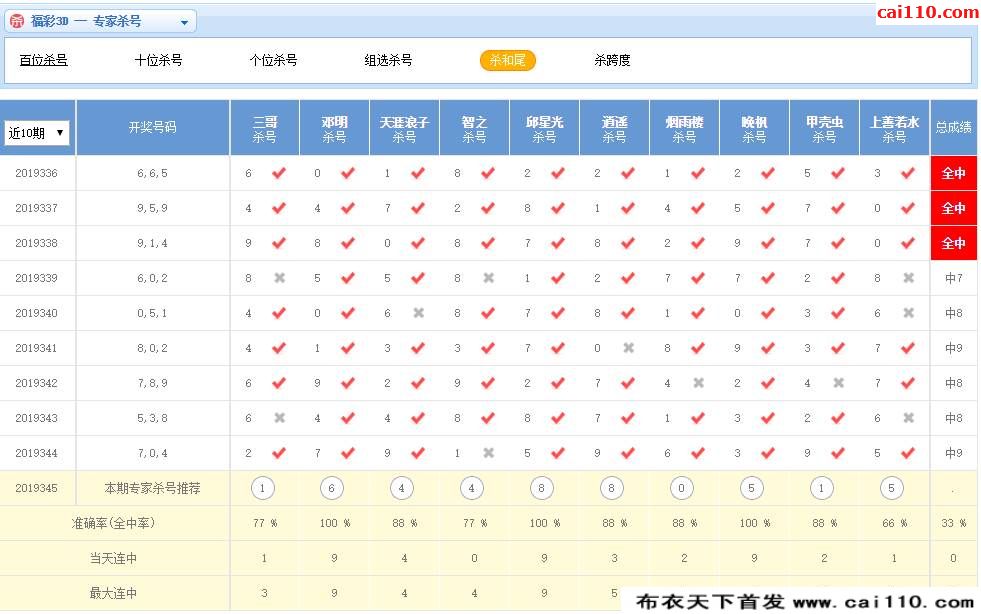
Task: Click 33 % total accuracy value
Action: click(x=954, y=523)
